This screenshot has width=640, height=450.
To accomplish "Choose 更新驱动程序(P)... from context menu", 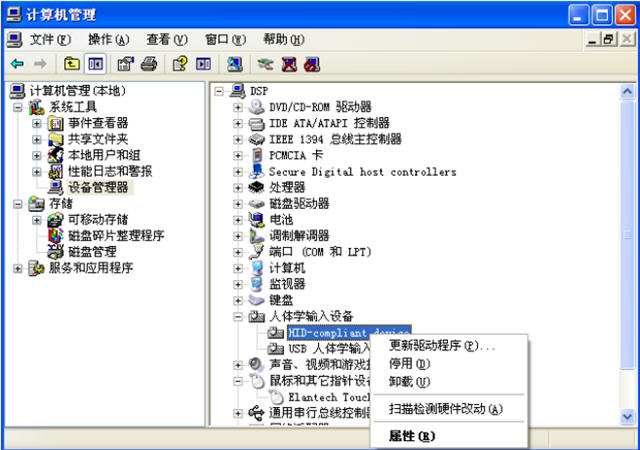I will 449,346.
